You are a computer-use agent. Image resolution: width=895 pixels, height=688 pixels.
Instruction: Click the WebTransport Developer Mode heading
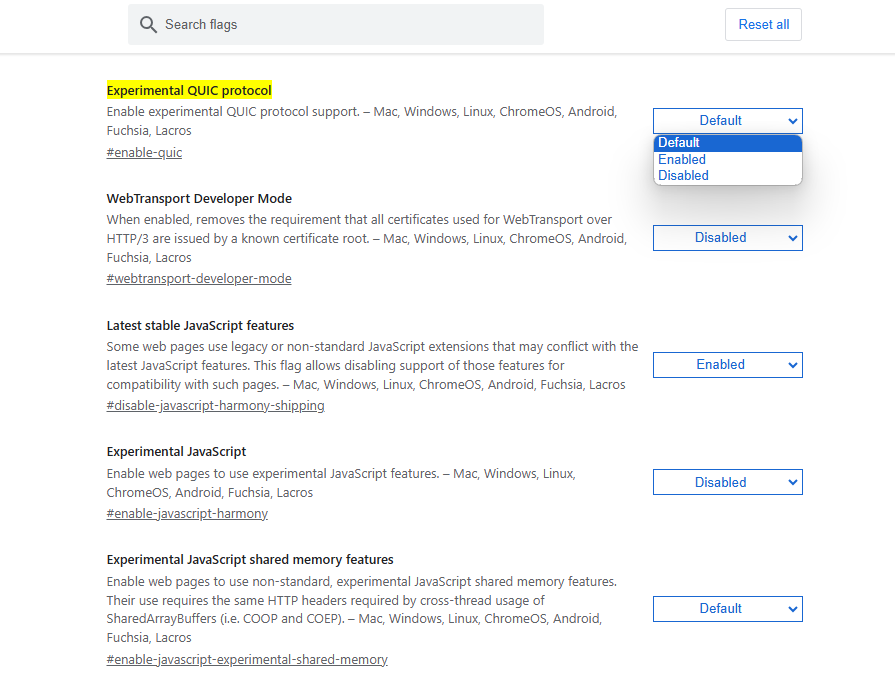(199, 199)
